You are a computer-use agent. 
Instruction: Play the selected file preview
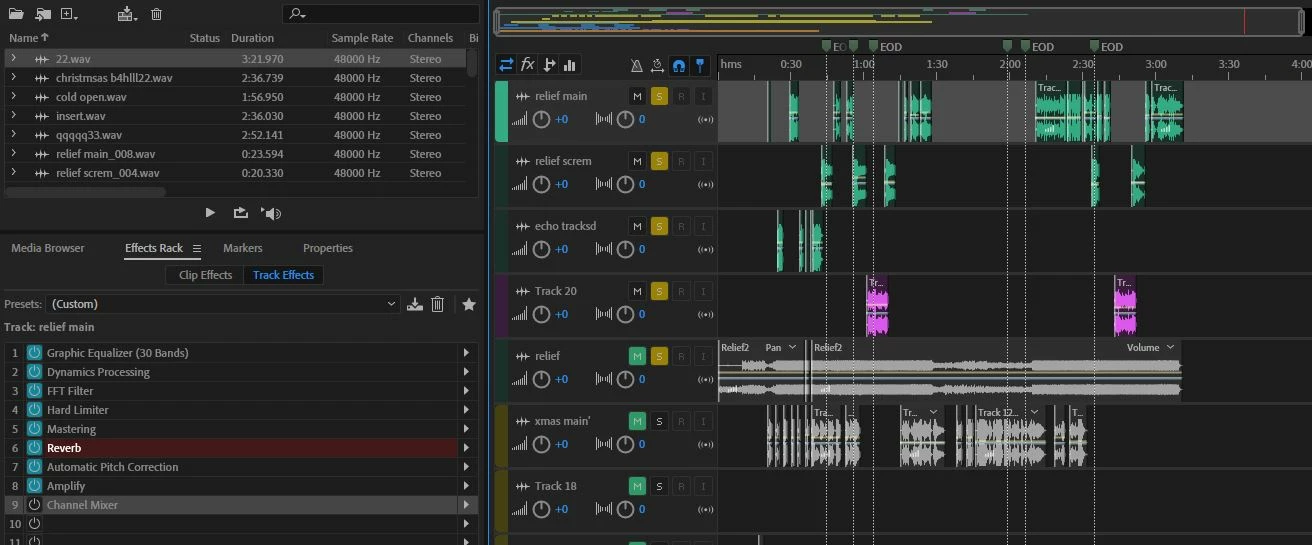coord(210,213)
